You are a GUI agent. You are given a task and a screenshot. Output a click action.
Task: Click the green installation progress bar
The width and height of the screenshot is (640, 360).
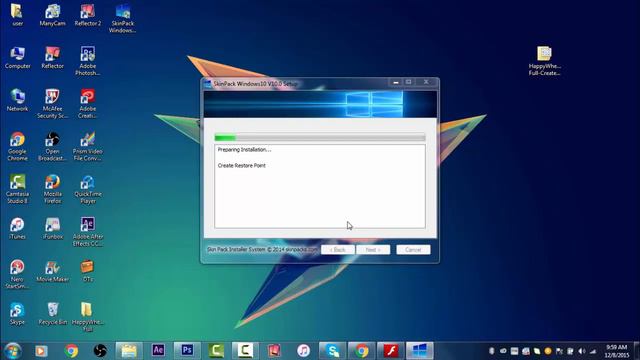tap(320, 138)
